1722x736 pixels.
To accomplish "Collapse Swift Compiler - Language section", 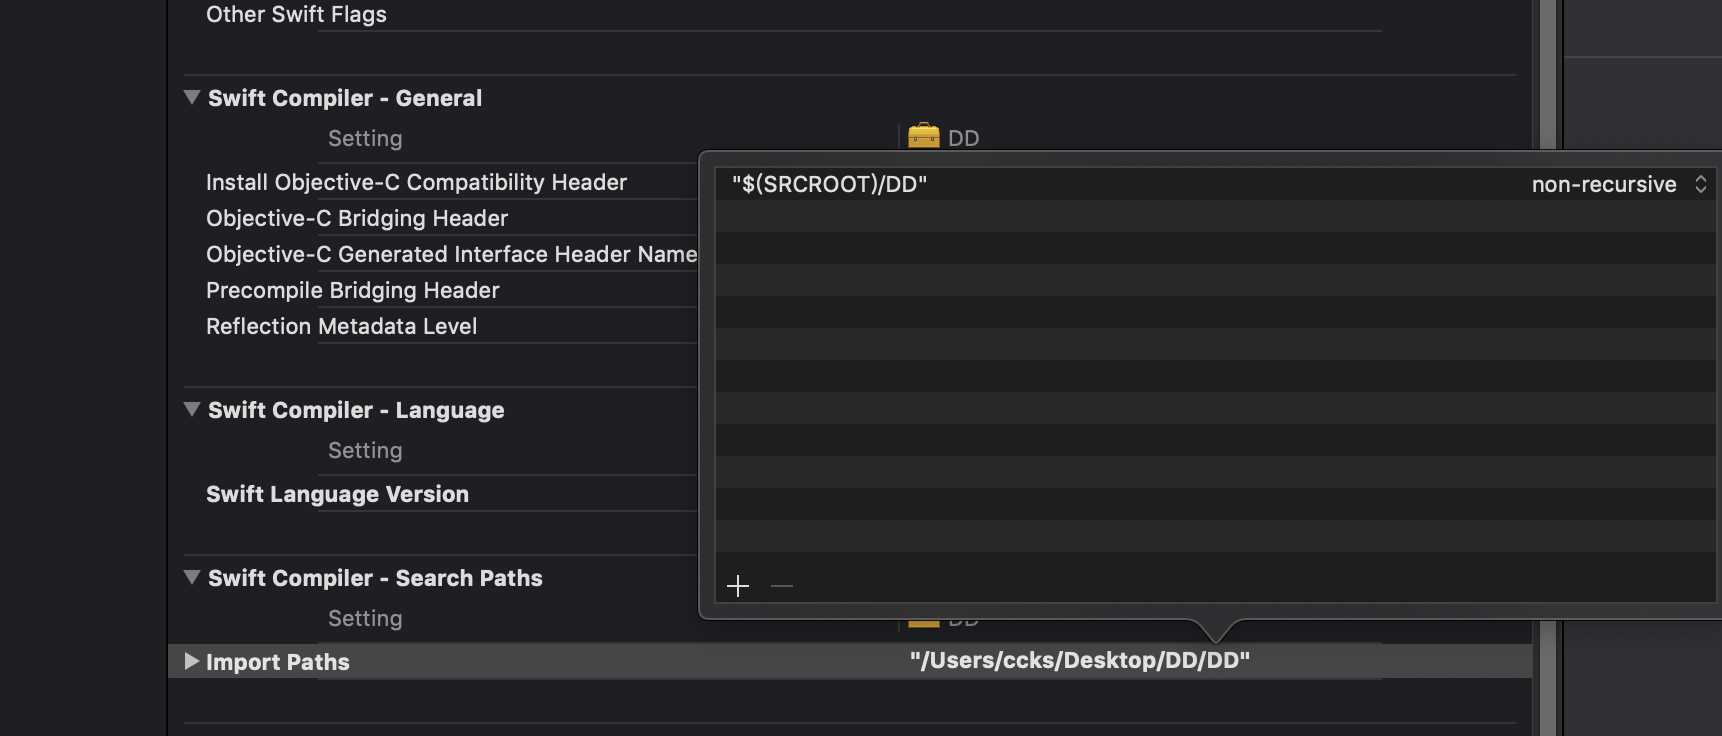I will (192, 409).
